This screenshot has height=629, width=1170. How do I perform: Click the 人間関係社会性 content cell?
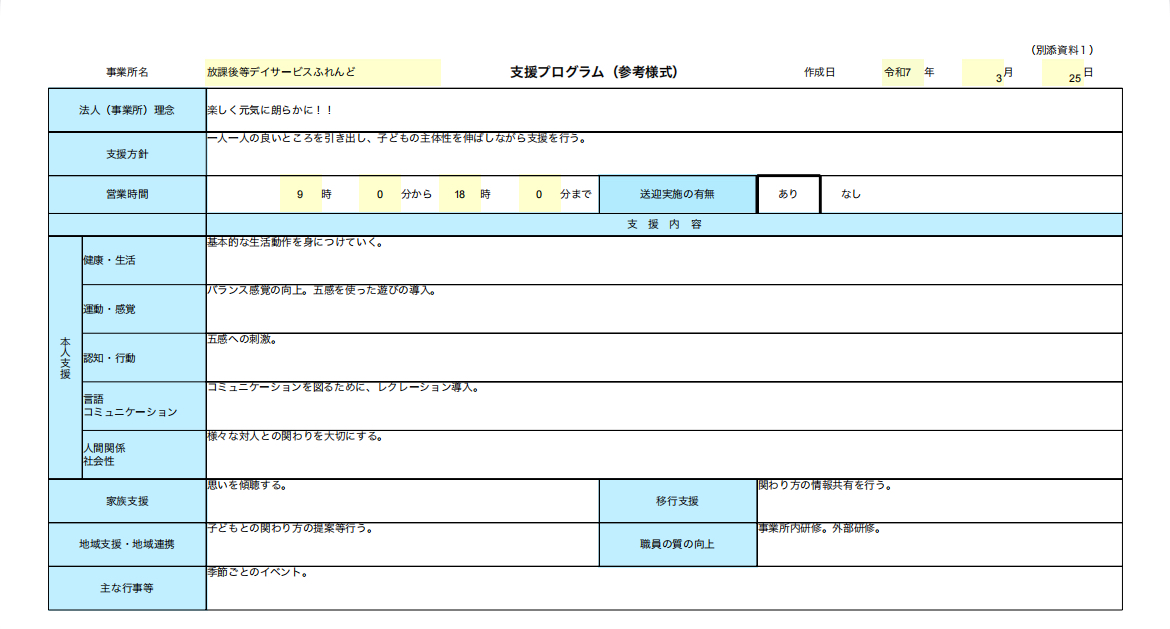click(x=664, y=455)
